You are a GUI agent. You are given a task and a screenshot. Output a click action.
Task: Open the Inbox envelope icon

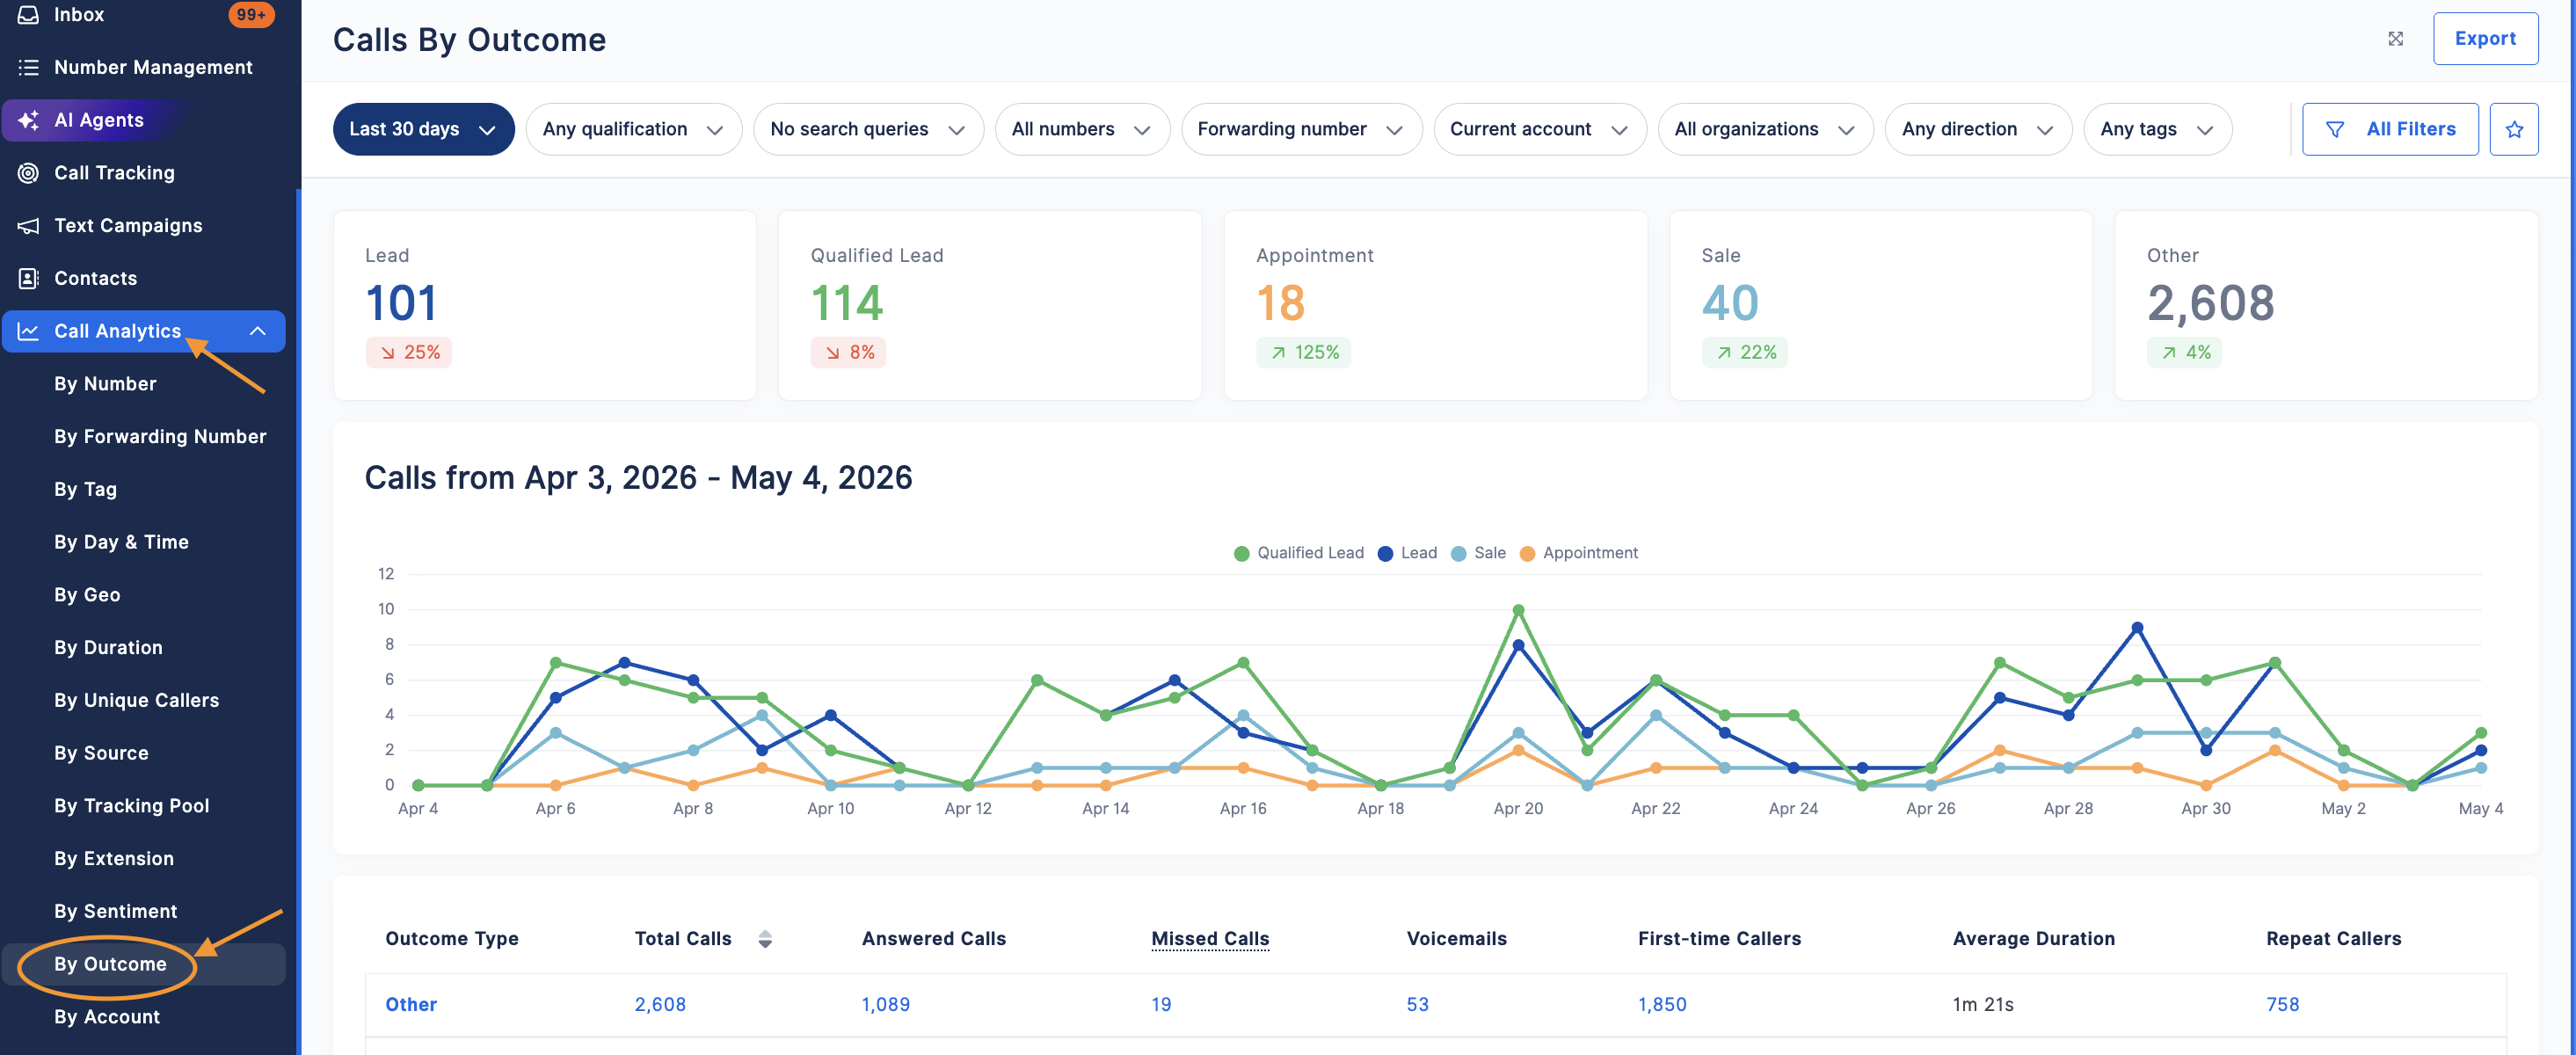[x=28, y=14]
